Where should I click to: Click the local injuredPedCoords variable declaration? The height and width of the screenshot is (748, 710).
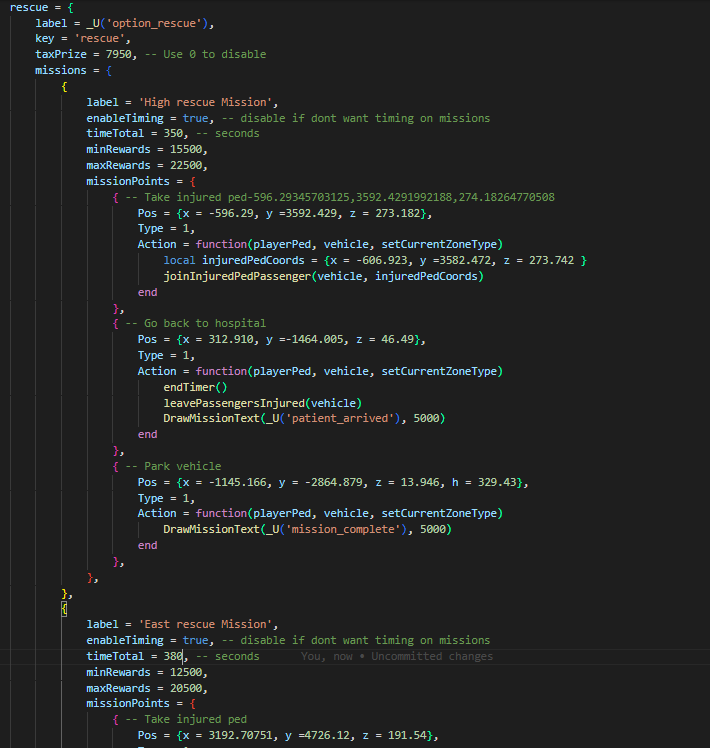tap(234, 260)
